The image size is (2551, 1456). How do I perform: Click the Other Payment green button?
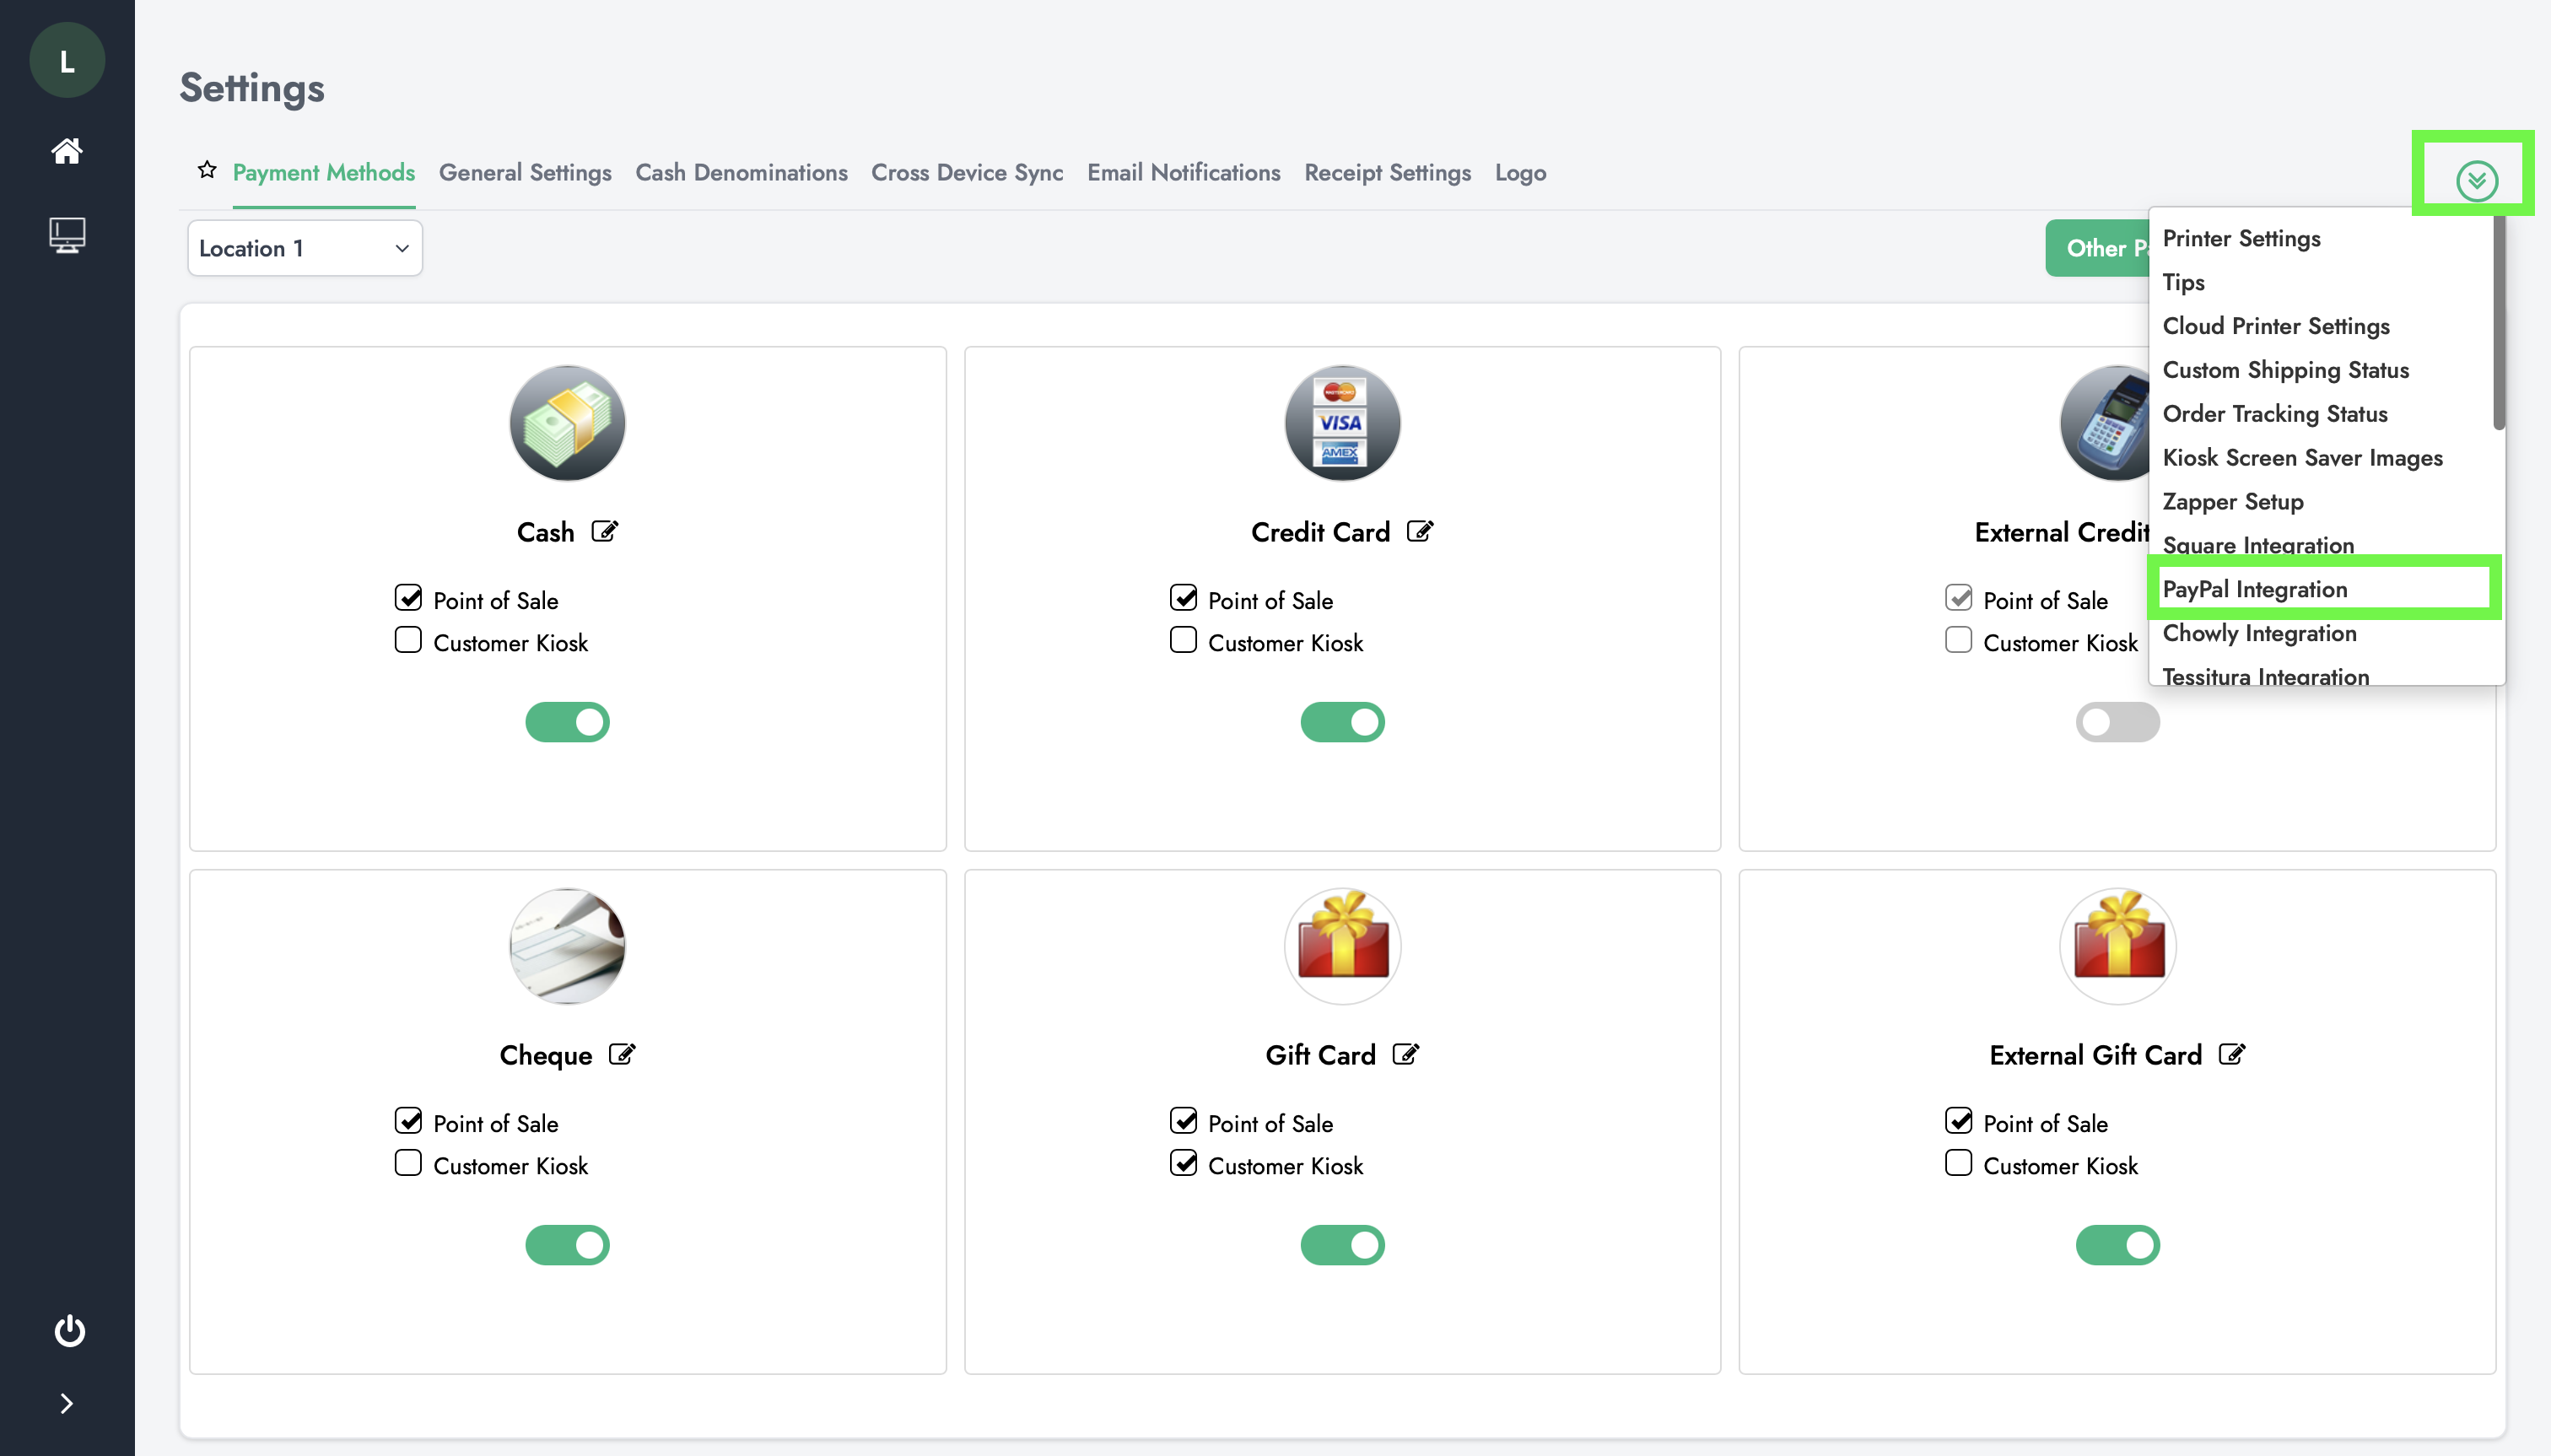click(x=2097, y=248)
